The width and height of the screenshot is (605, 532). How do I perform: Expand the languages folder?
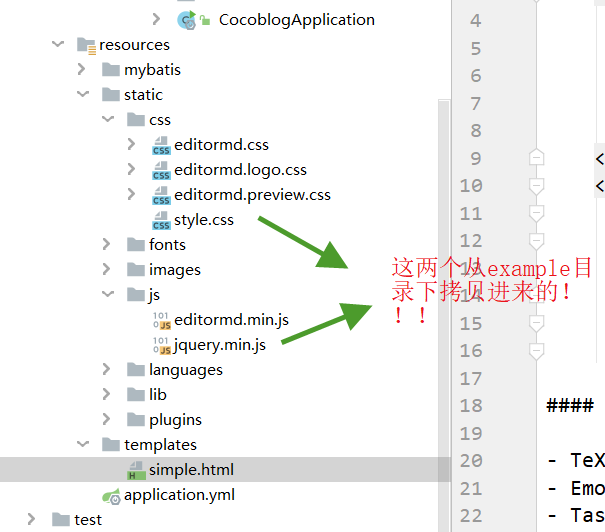pos(106,369)
